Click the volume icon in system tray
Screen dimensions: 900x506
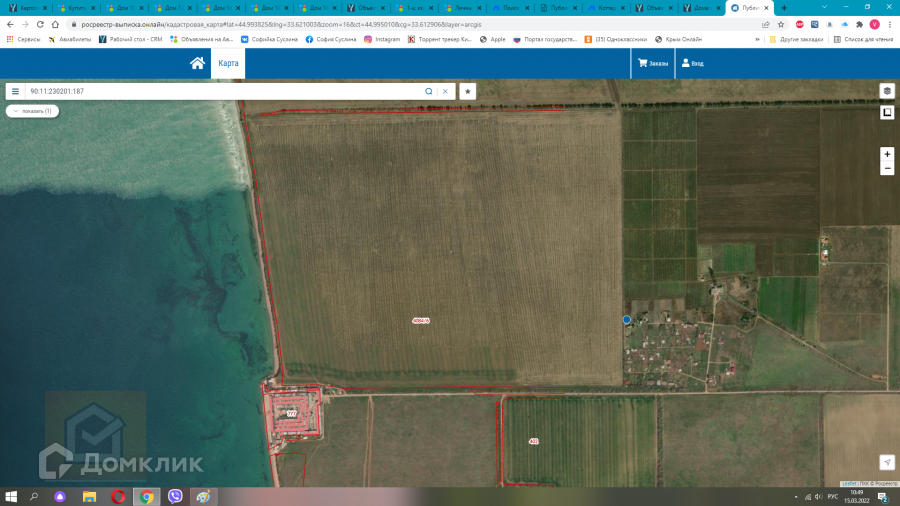coord(818,497)
